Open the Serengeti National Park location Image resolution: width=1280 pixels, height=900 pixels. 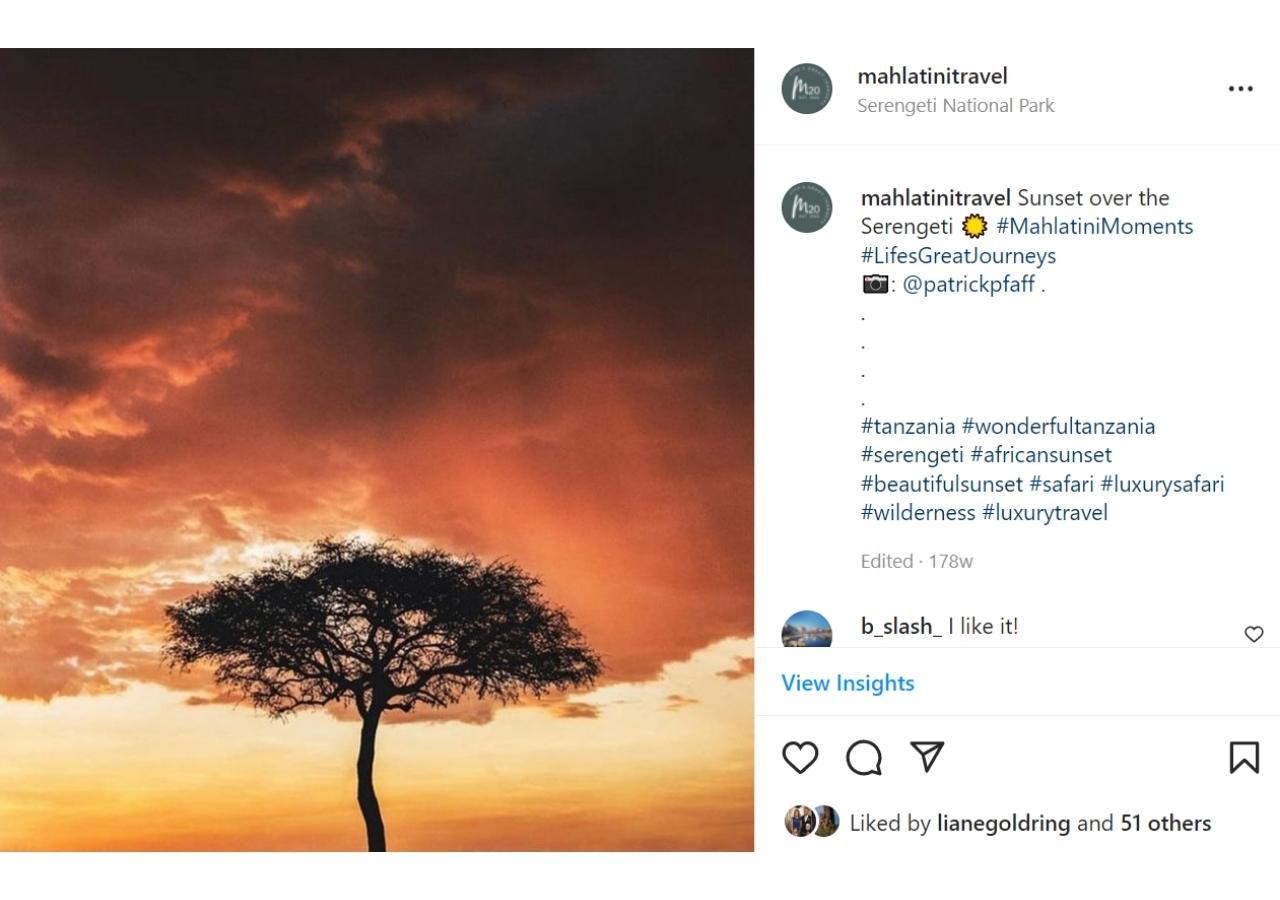pyautogui.click(x=955, y=105)
